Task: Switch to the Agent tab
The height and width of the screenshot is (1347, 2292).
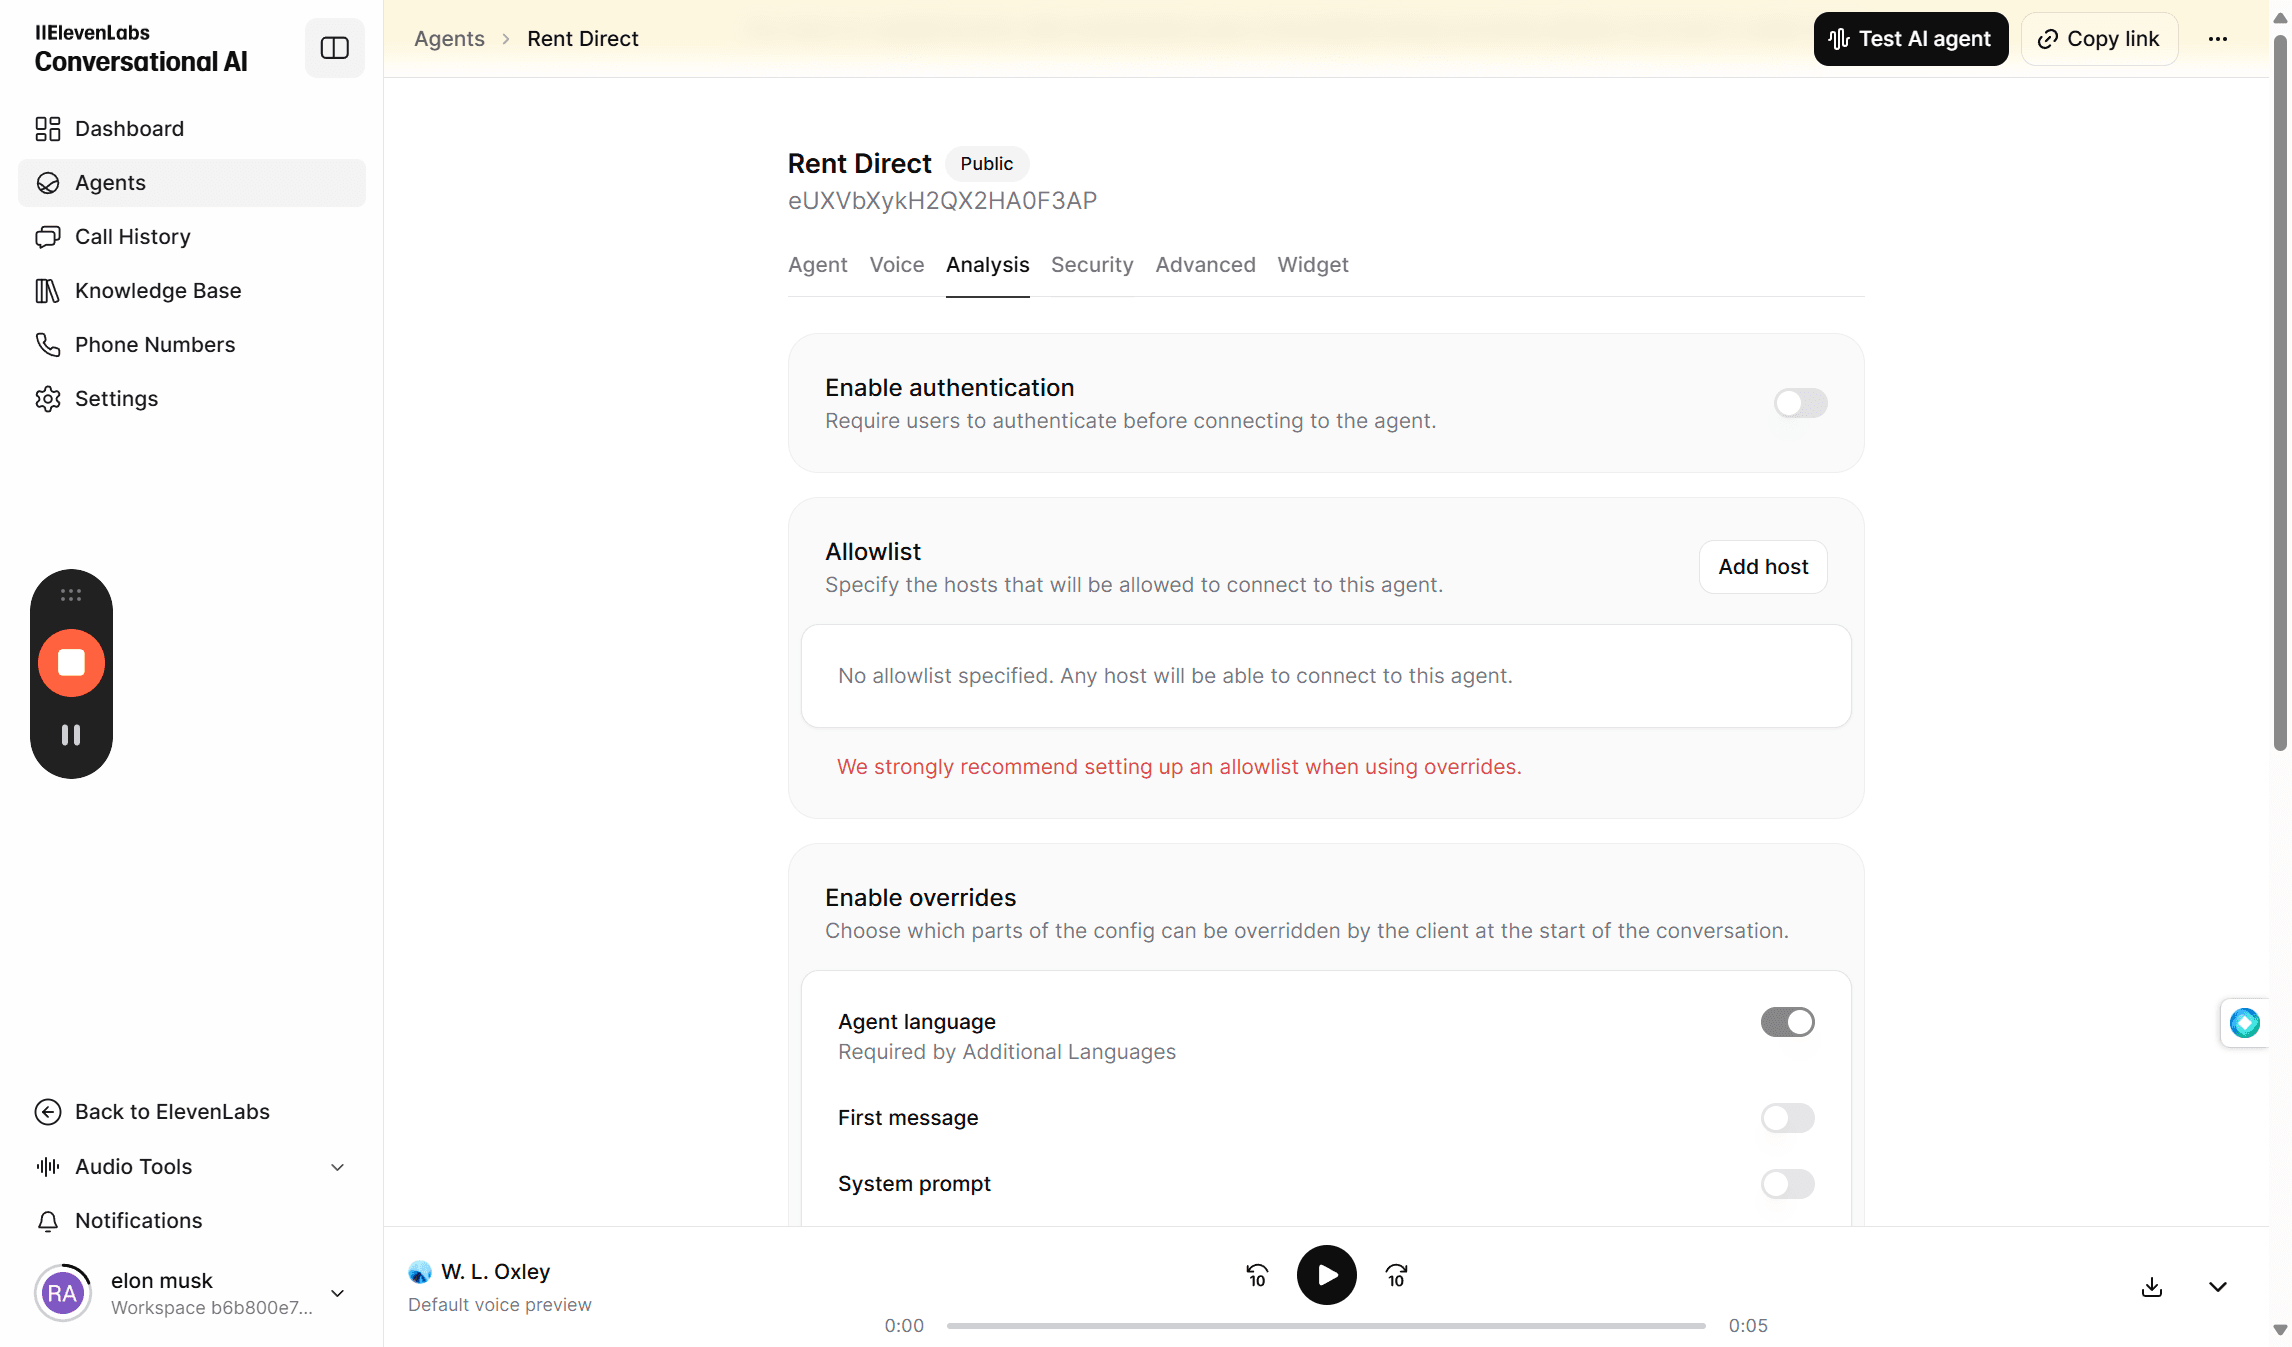Action: (x=818, y=265)
